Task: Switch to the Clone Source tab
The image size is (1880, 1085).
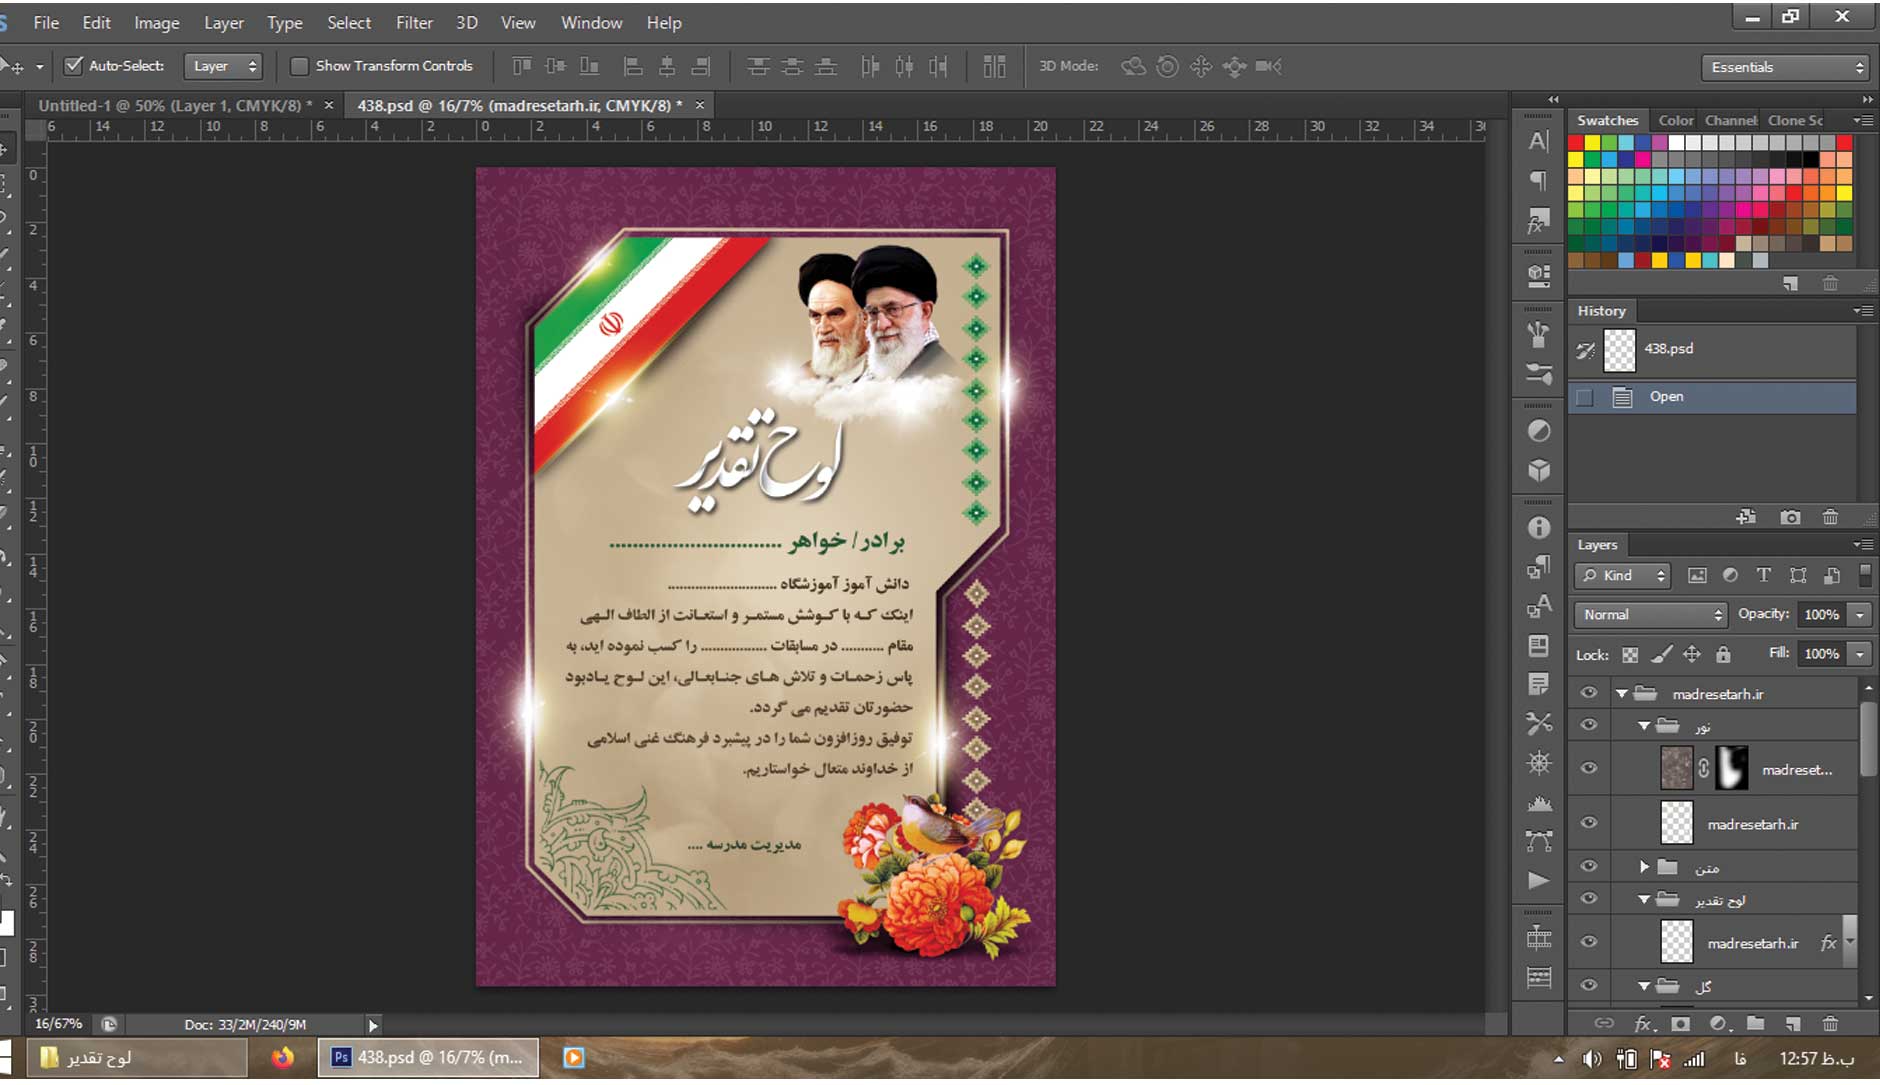Action: tap(1795, 120)
